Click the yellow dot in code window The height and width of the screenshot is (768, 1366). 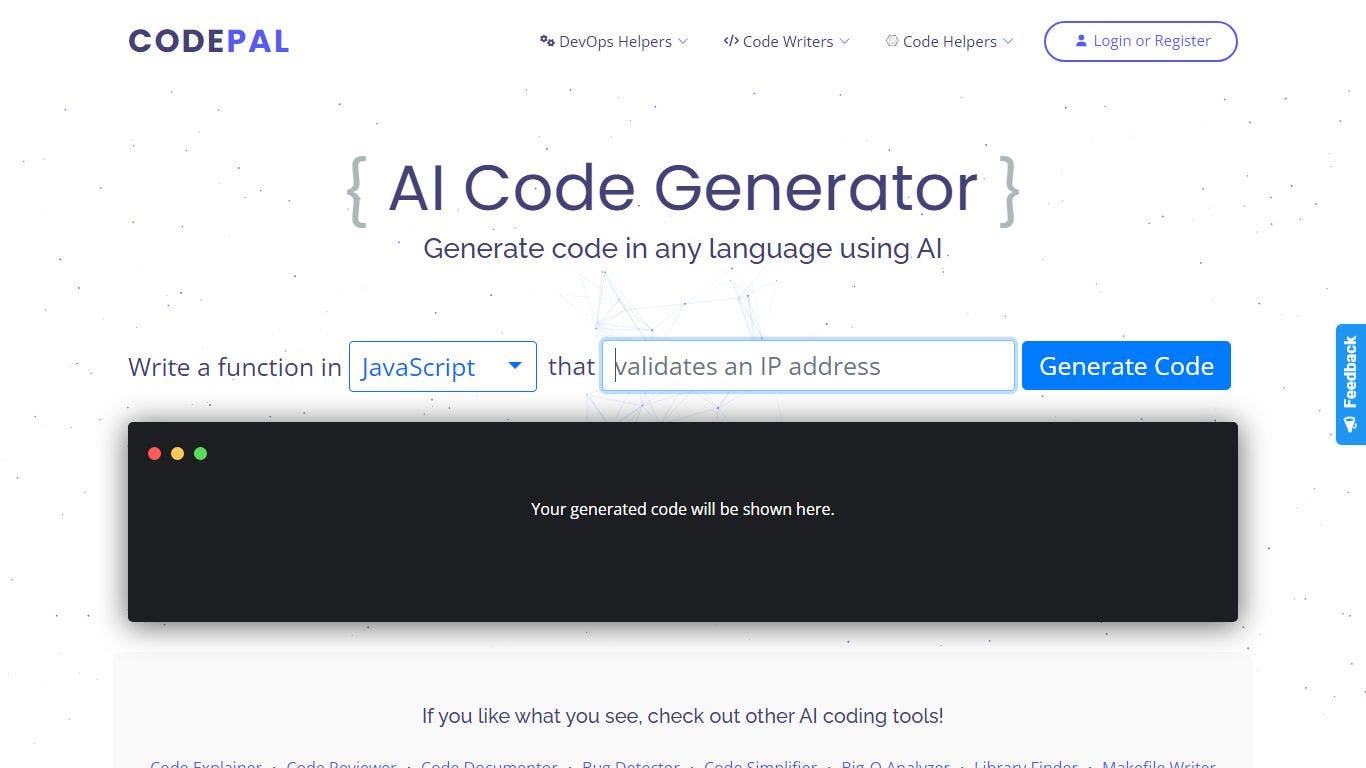coord(177,454)
